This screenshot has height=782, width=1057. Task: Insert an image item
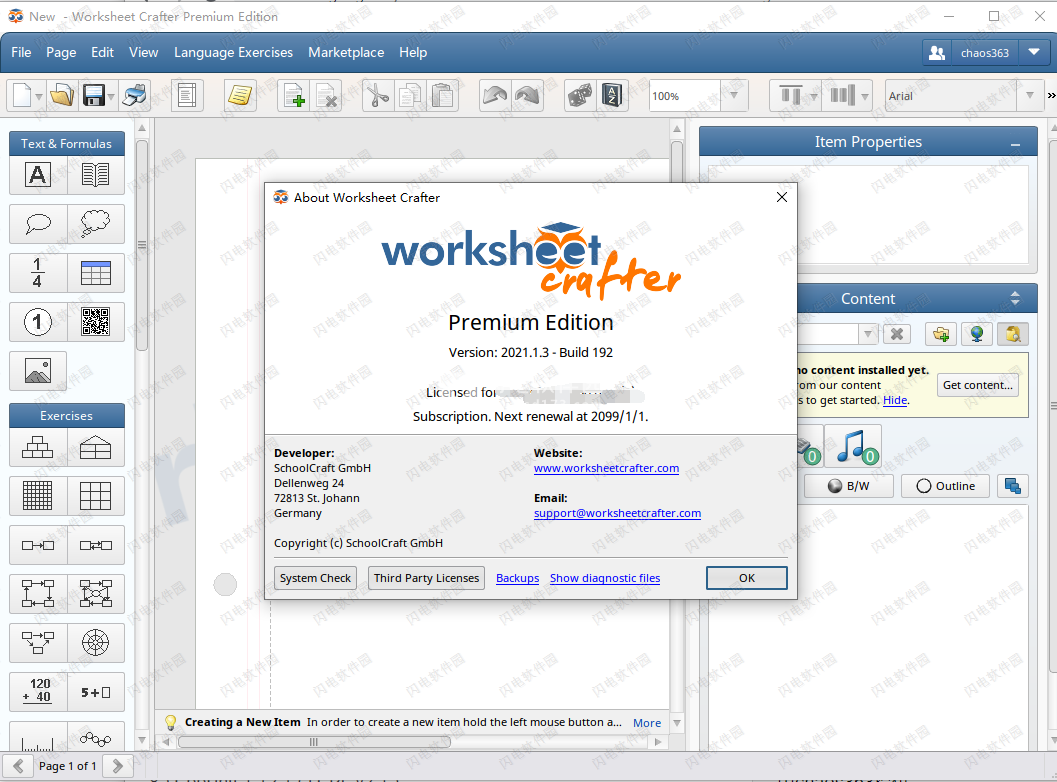(x=38, y=371)
